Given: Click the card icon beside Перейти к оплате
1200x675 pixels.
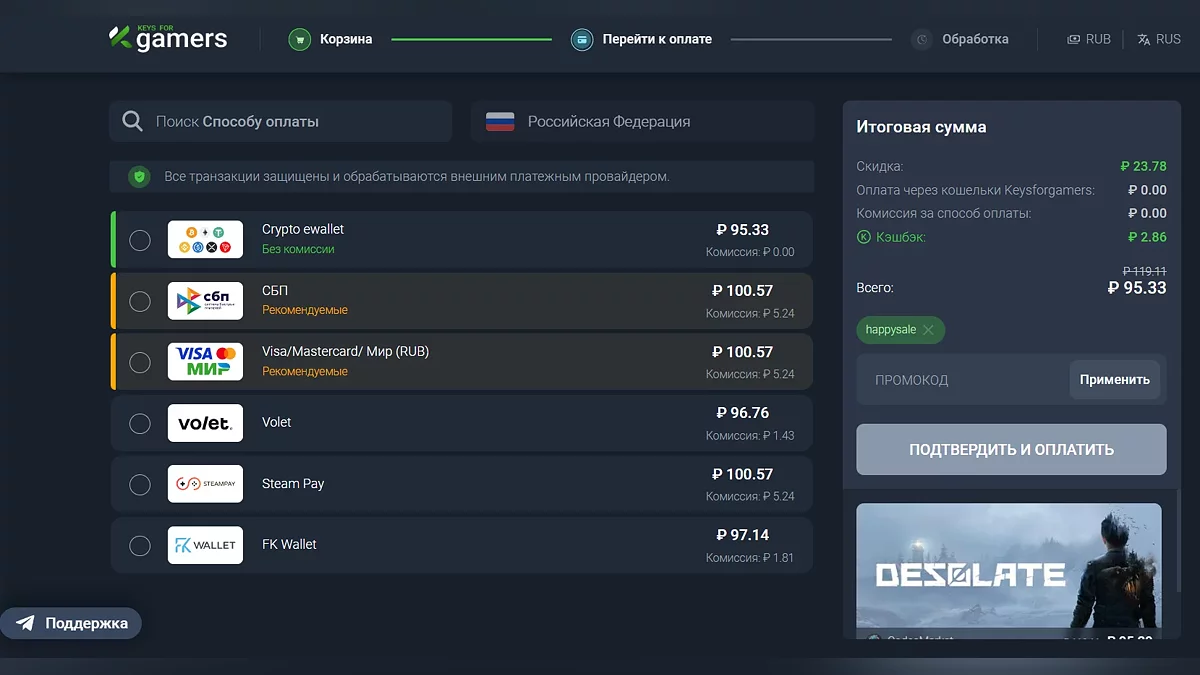Looking at the screenshot, I should pos(582,40).
